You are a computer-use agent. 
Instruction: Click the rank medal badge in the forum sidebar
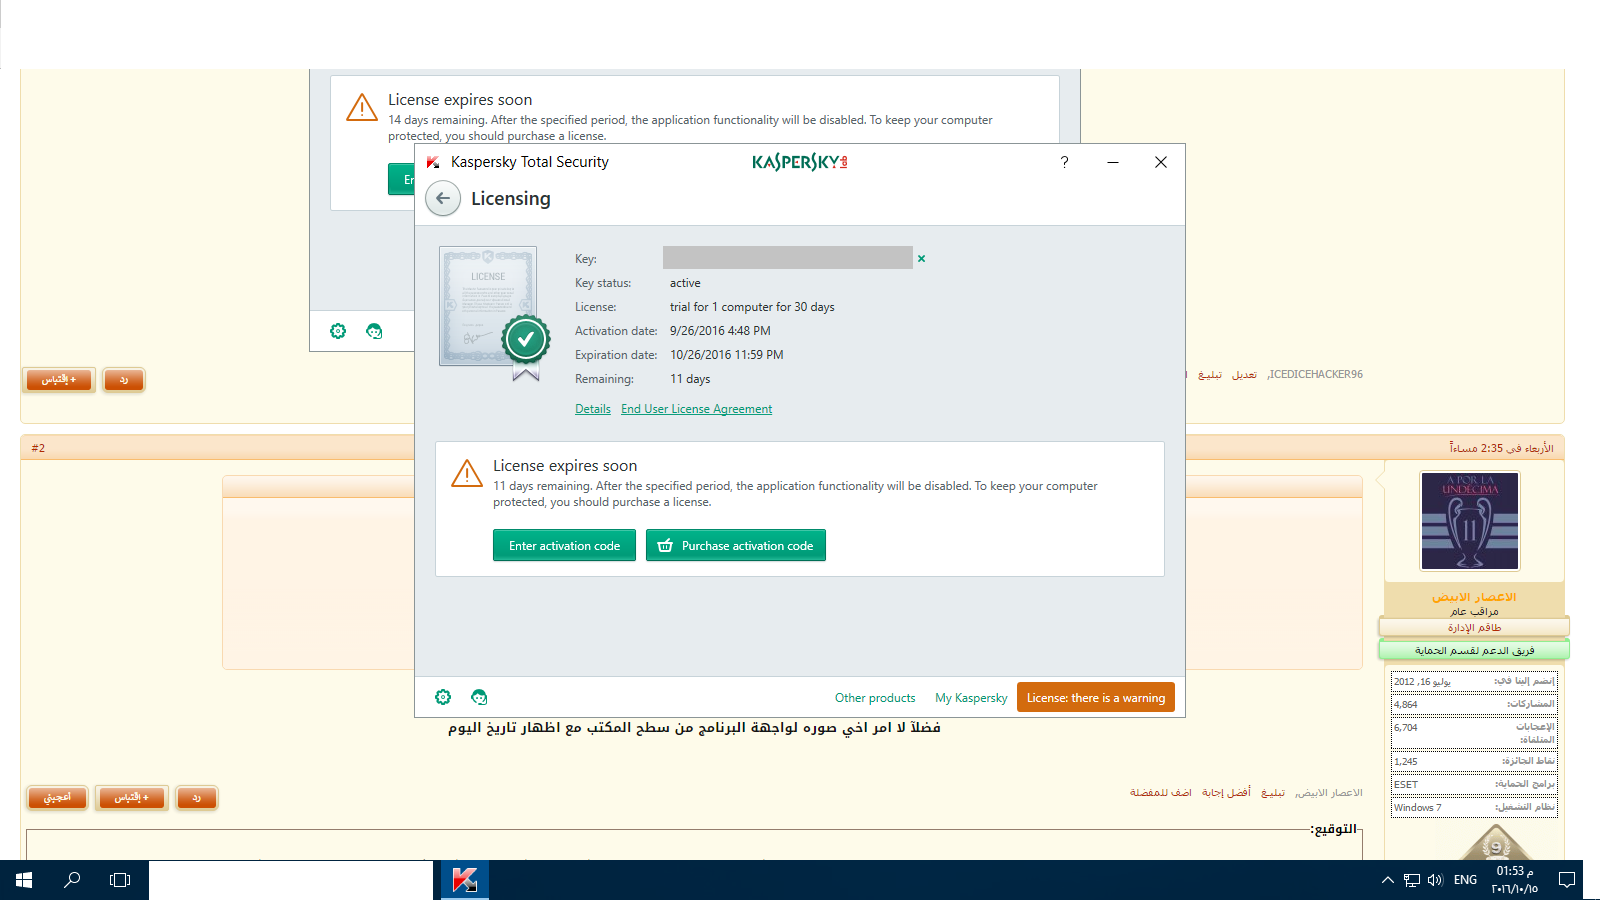tap(1496, 843)
